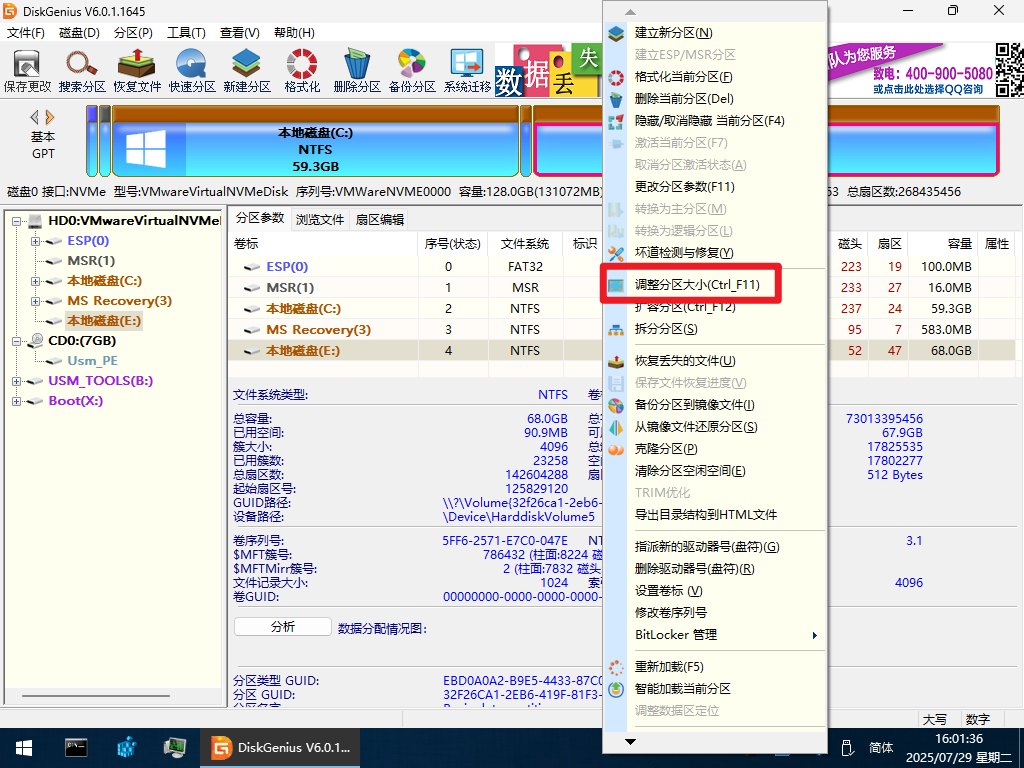
Task: Open the 工具(T) menu
Action: [x=186, y=33]
